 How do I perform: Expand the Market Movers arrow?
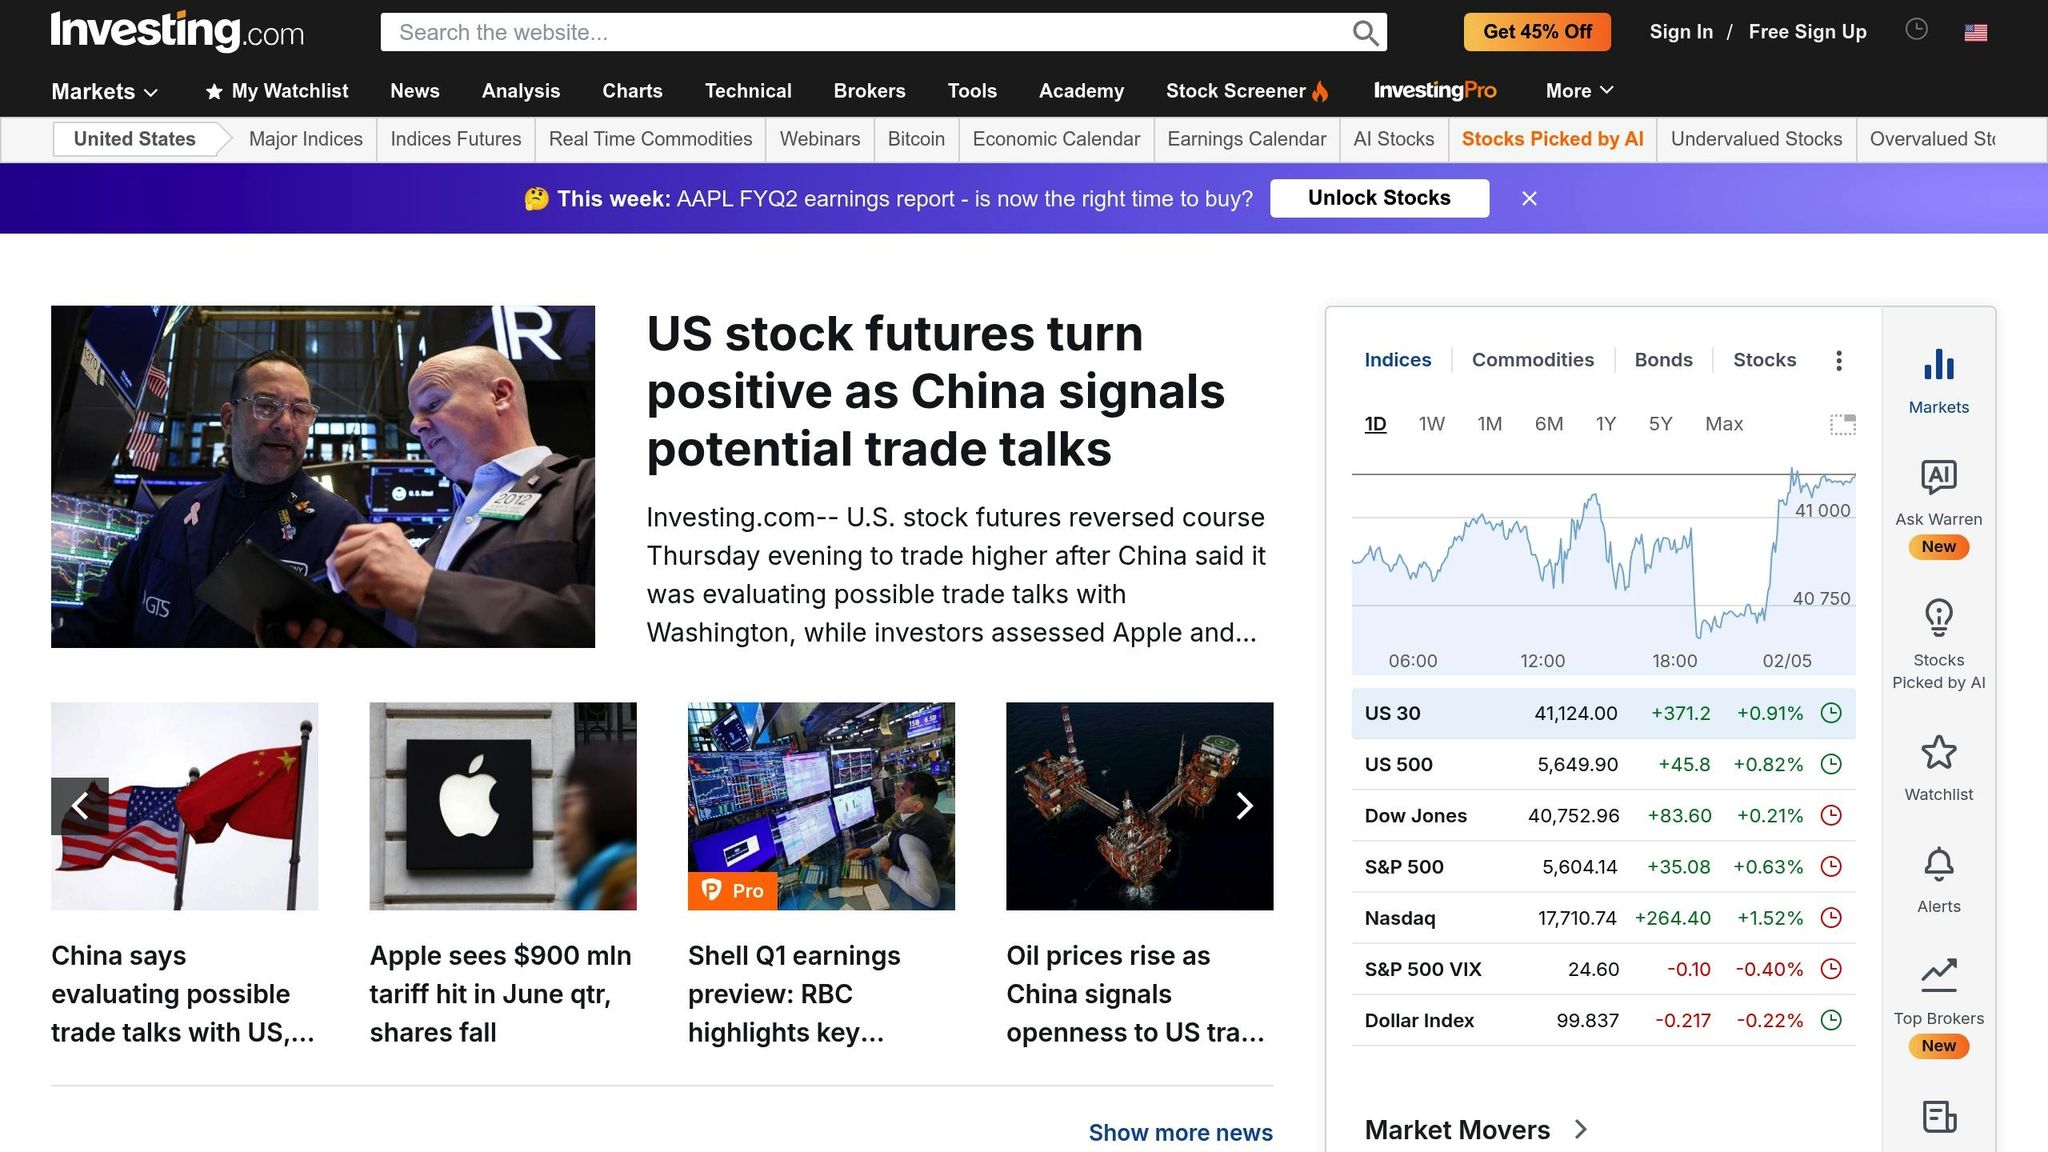pos(1580,1129)
